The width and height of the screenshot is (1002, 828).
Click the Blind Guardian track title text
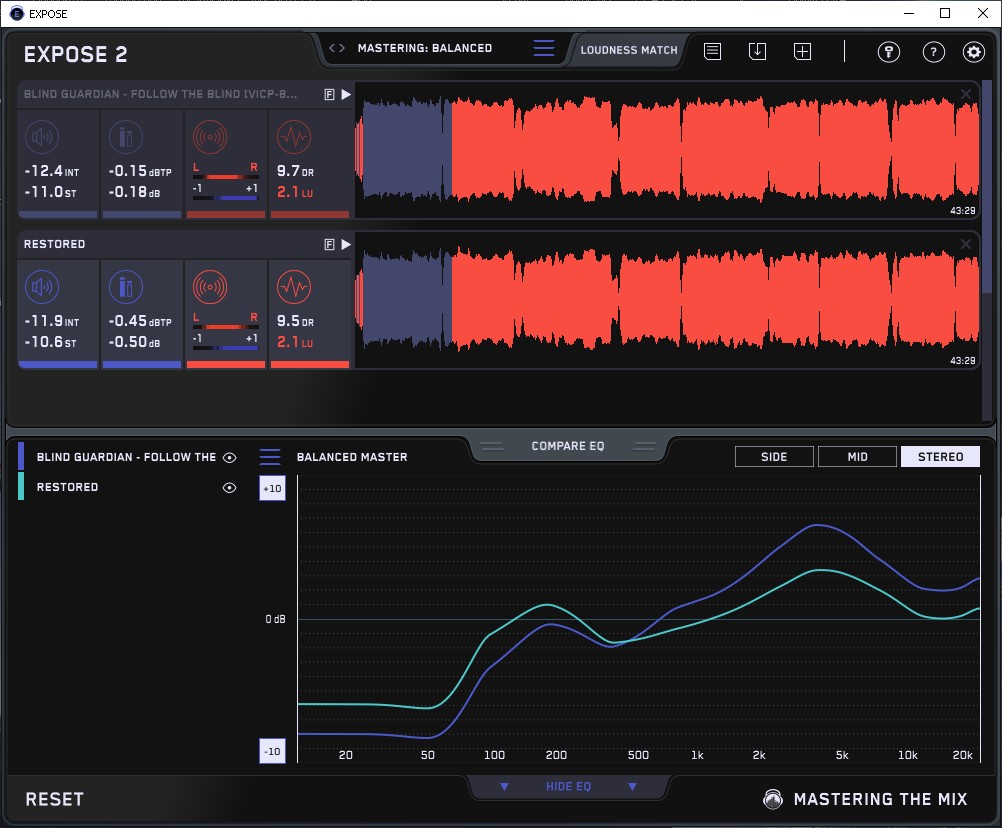coord(160,94)
